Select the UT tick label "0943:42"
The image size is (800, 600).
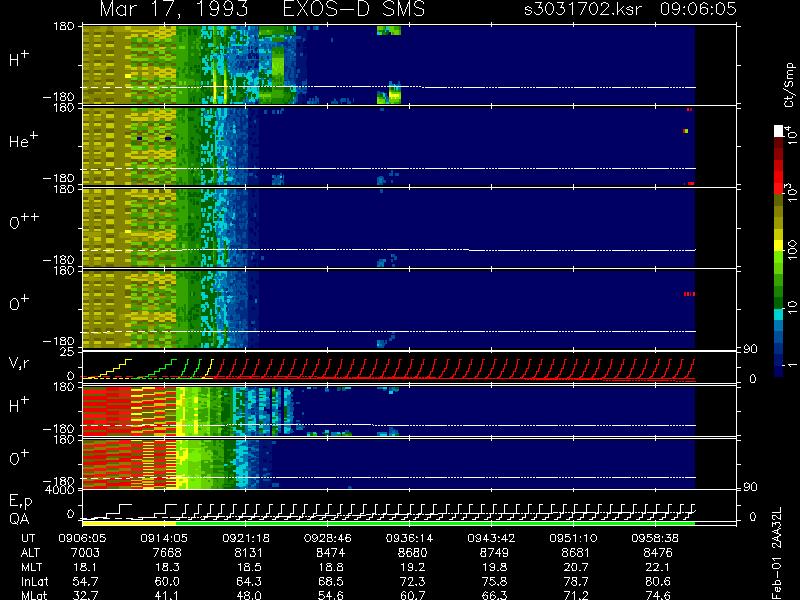[x=491, y=538]
